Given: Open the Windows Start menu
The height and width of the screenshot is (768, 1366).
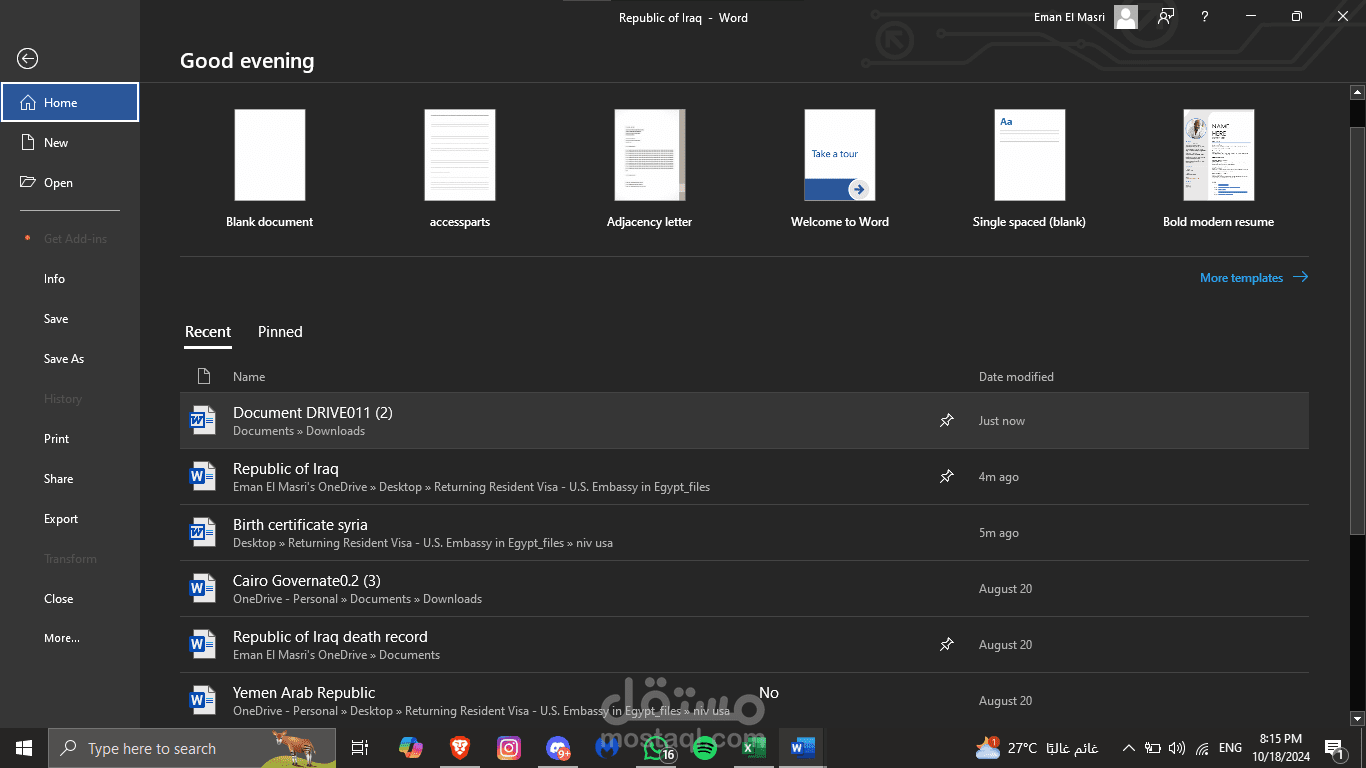Looking at the screenshot, I should (24, 748).
